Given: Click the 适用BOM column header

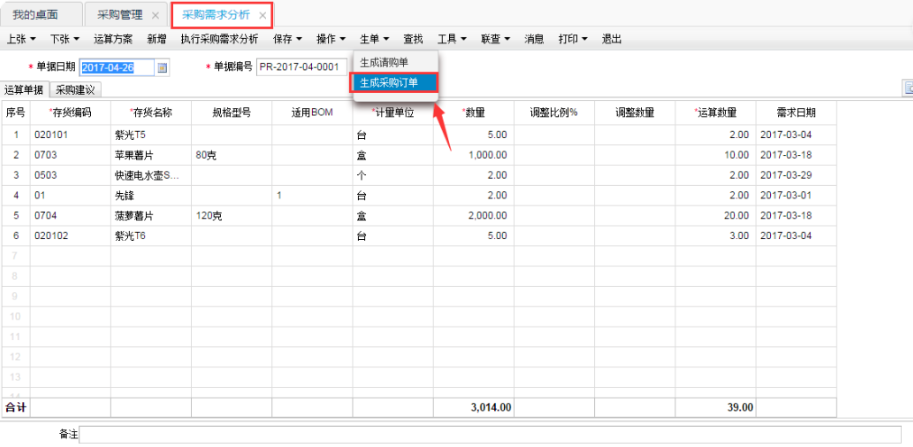Looking at the screenshot, I should point(312,112).
